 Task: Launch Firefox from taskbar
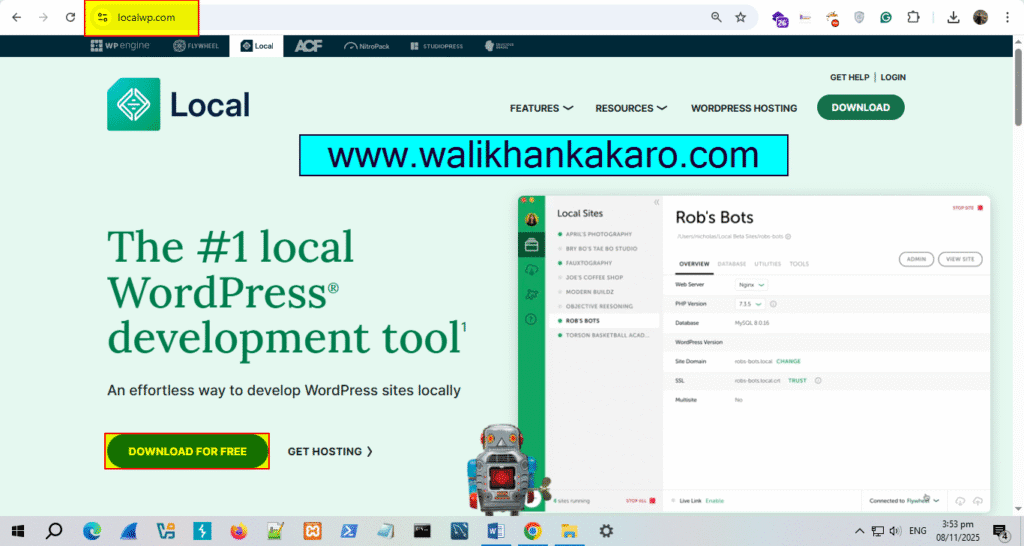pyautogui.click(x=239, y=531)
